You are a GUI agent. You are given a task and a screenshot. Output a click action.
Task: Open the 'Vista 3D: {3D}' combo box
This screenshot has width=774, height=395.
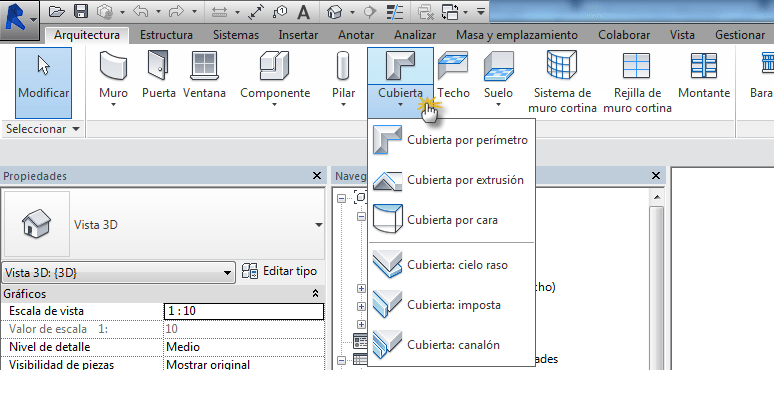[x=118, y=273]
